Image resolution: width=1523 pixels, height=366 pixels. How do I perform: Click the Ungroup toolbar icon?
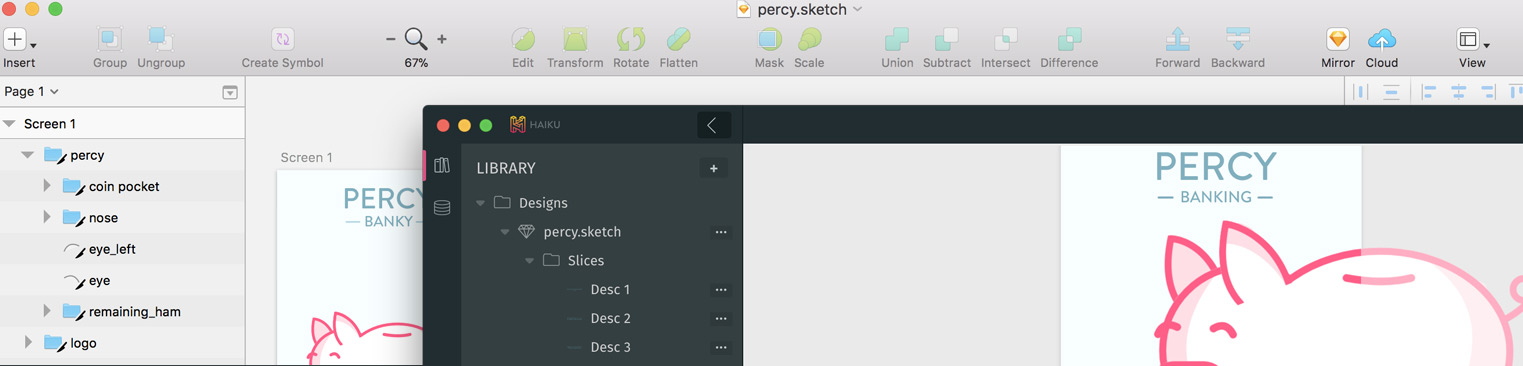pos(161,40)
